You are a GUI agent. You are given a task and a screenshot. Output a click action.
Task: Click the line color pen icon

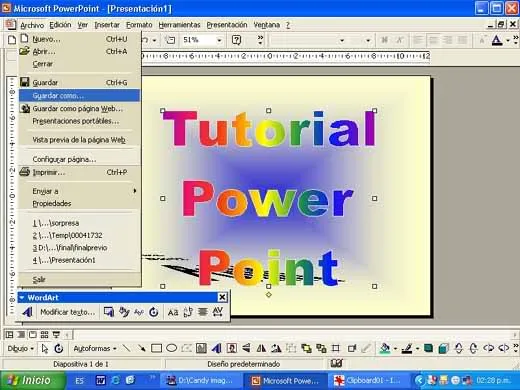tap(407, 349)
